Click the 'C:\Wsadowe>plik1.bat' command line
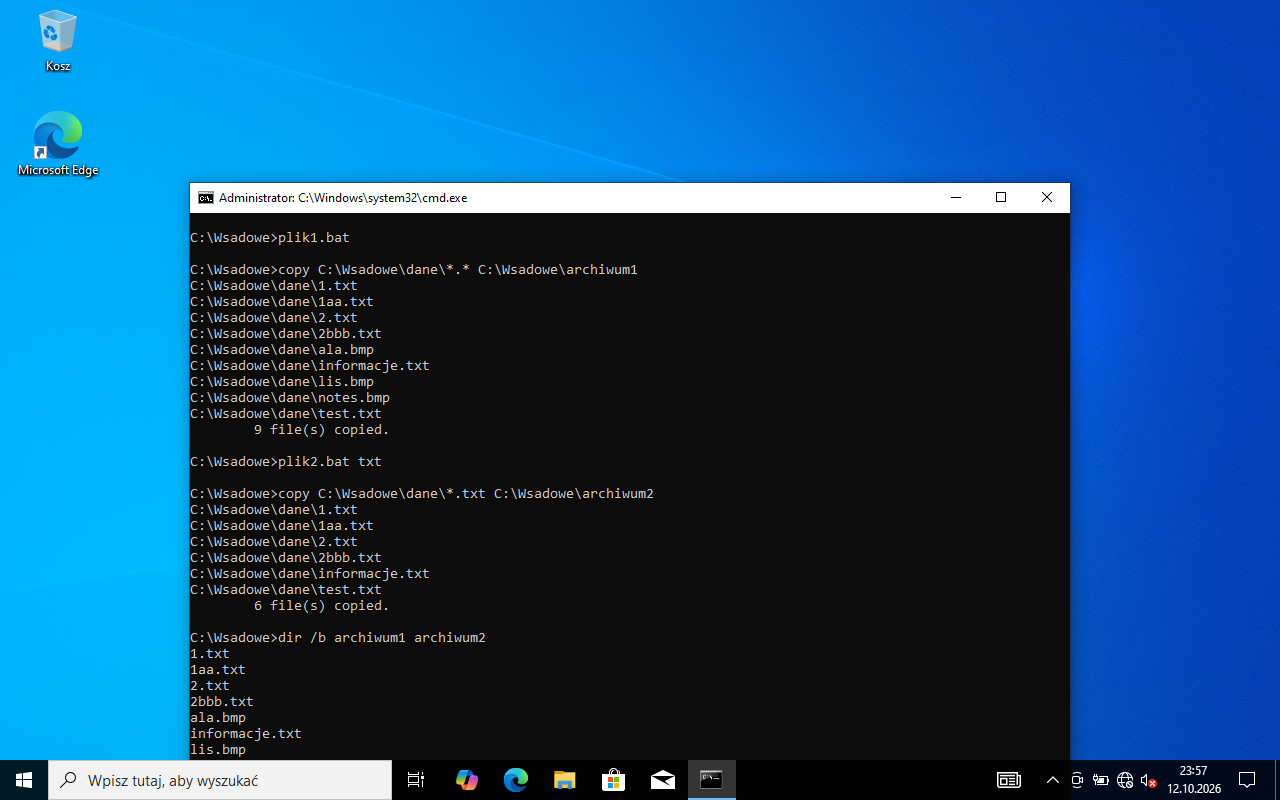Image resolution: width=1280 pixels, height=800 pixels. (270, 238)
